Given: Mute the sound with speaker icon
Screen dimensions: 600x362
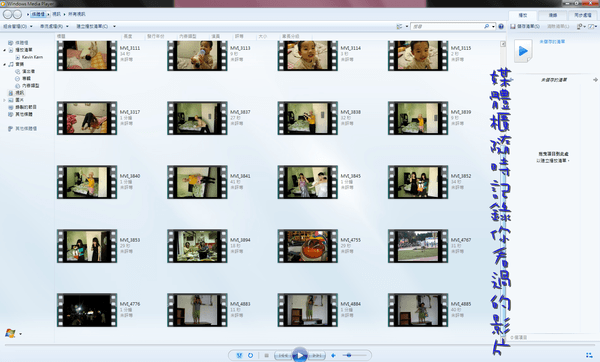Looking at the screenshot, I should coord(333,355).
